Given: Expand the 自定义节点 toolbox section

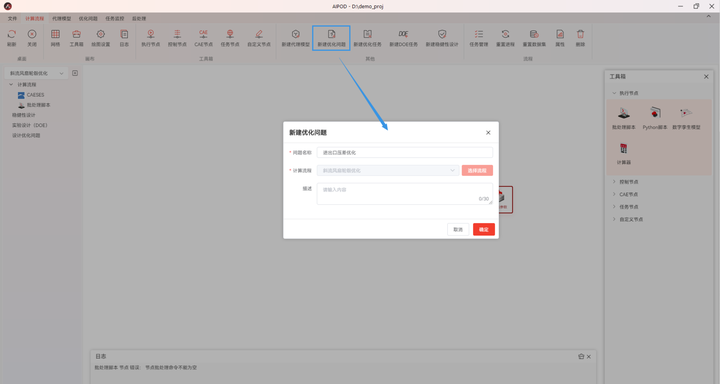Looking at the screenshot, I should pyautogui.click(x=614, y=220).
